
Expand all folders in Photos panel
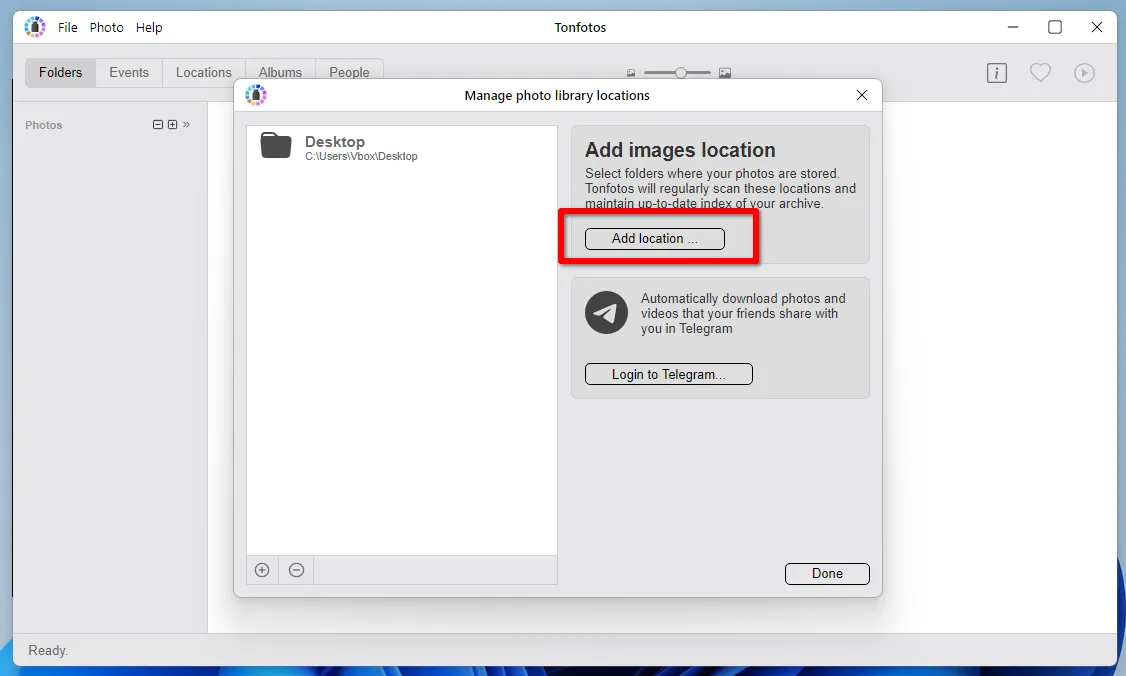click(x=172, y=125)
